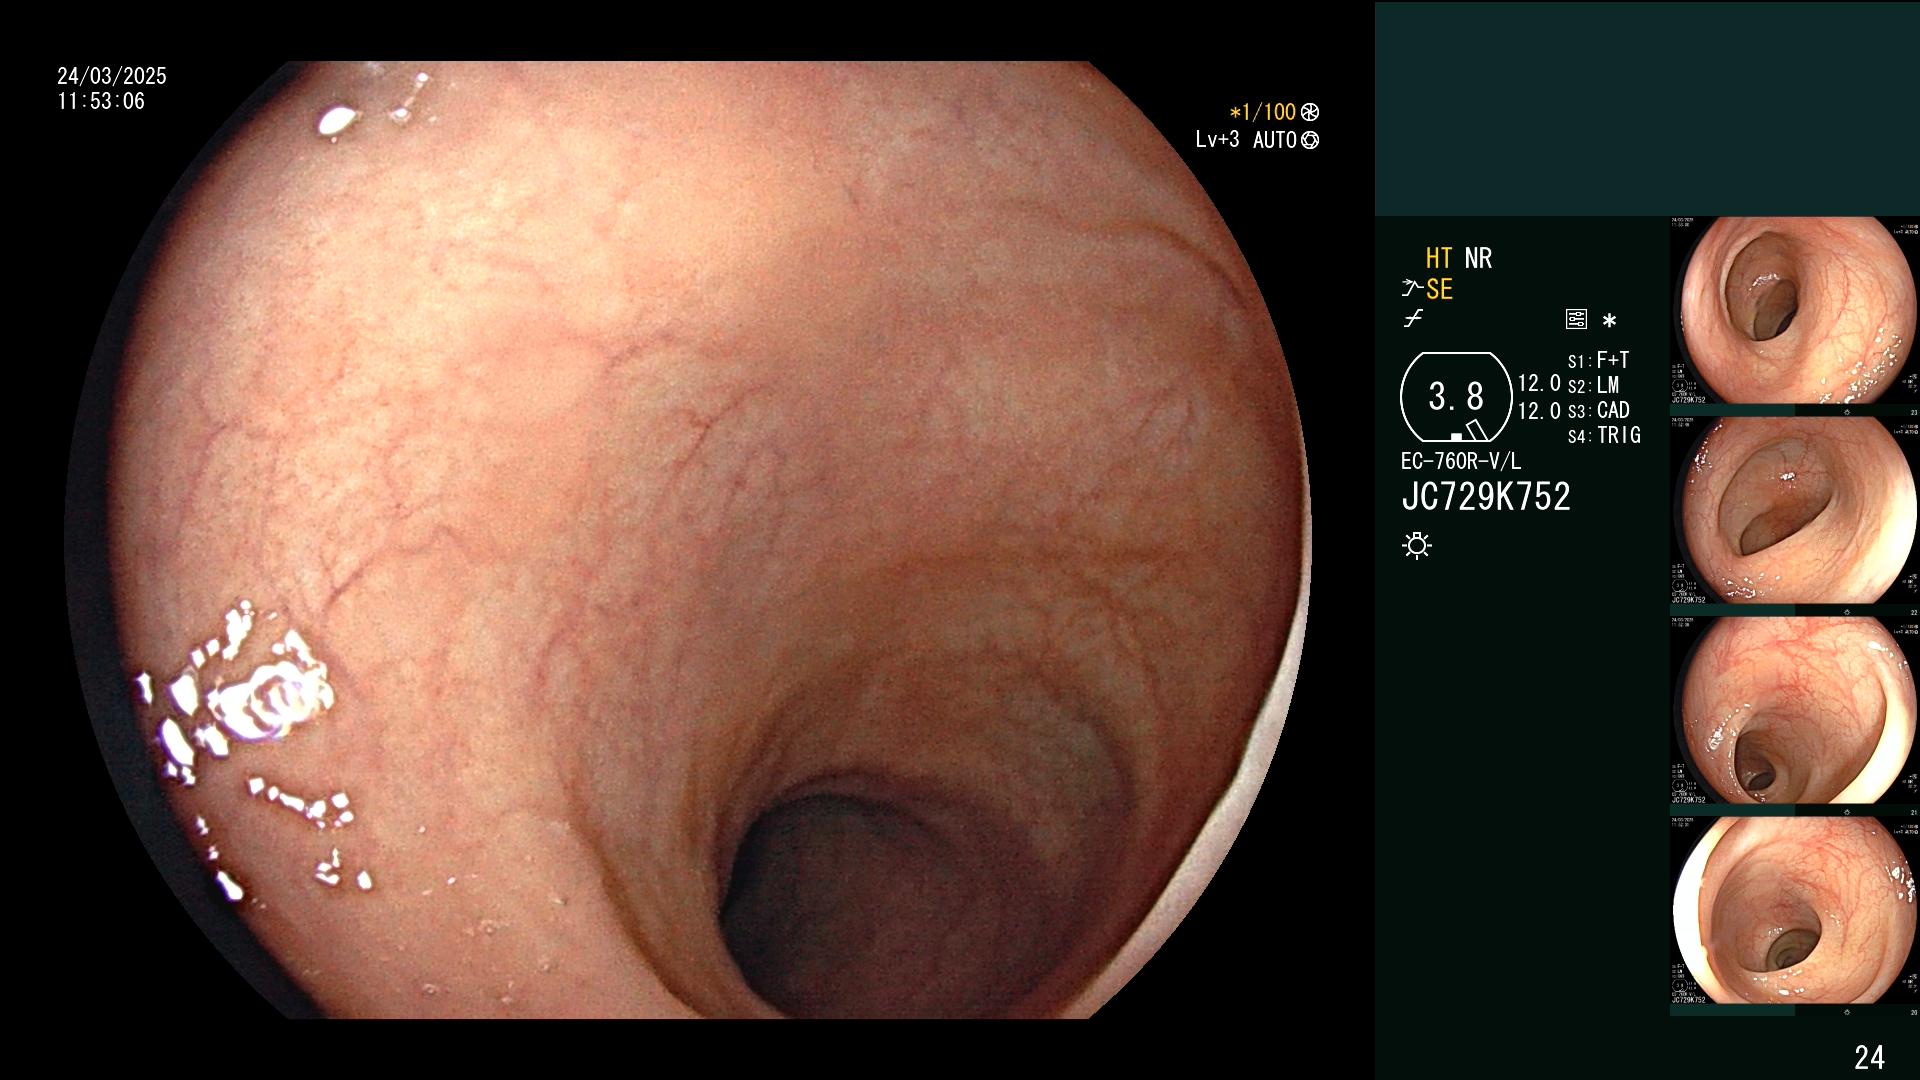Click the asterisk freeze indicator beside settings icon
Image resolution: width=1920 pixels, height=1080 pixels.
[x=1609, y=321]
